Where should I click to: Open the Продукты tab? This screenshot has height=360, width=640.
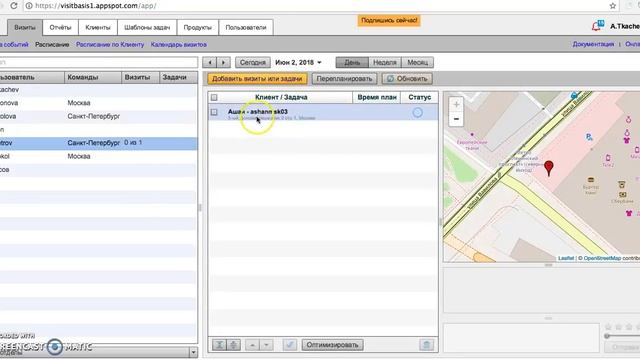point(198,27)
